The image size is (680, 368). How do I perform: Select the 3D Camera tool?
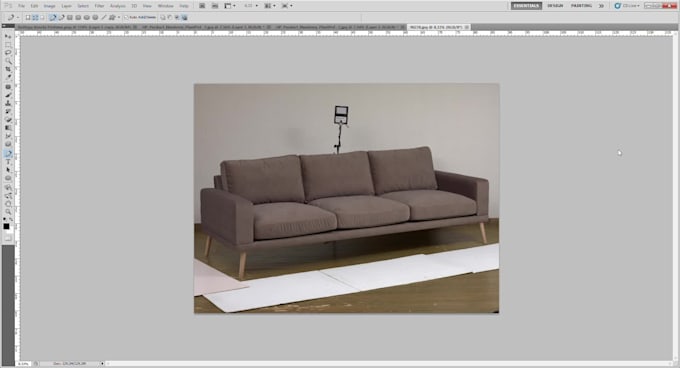pyautogui.click(x=8, y=195)
